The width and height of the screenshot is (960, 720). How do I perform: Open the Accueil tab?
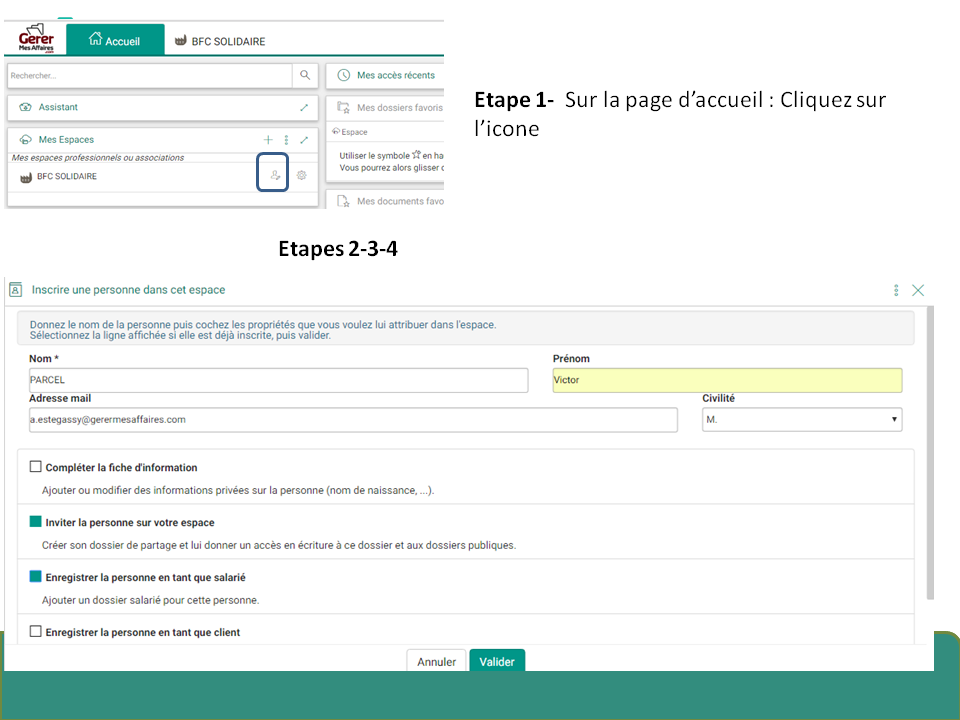[x=115, y=40]
